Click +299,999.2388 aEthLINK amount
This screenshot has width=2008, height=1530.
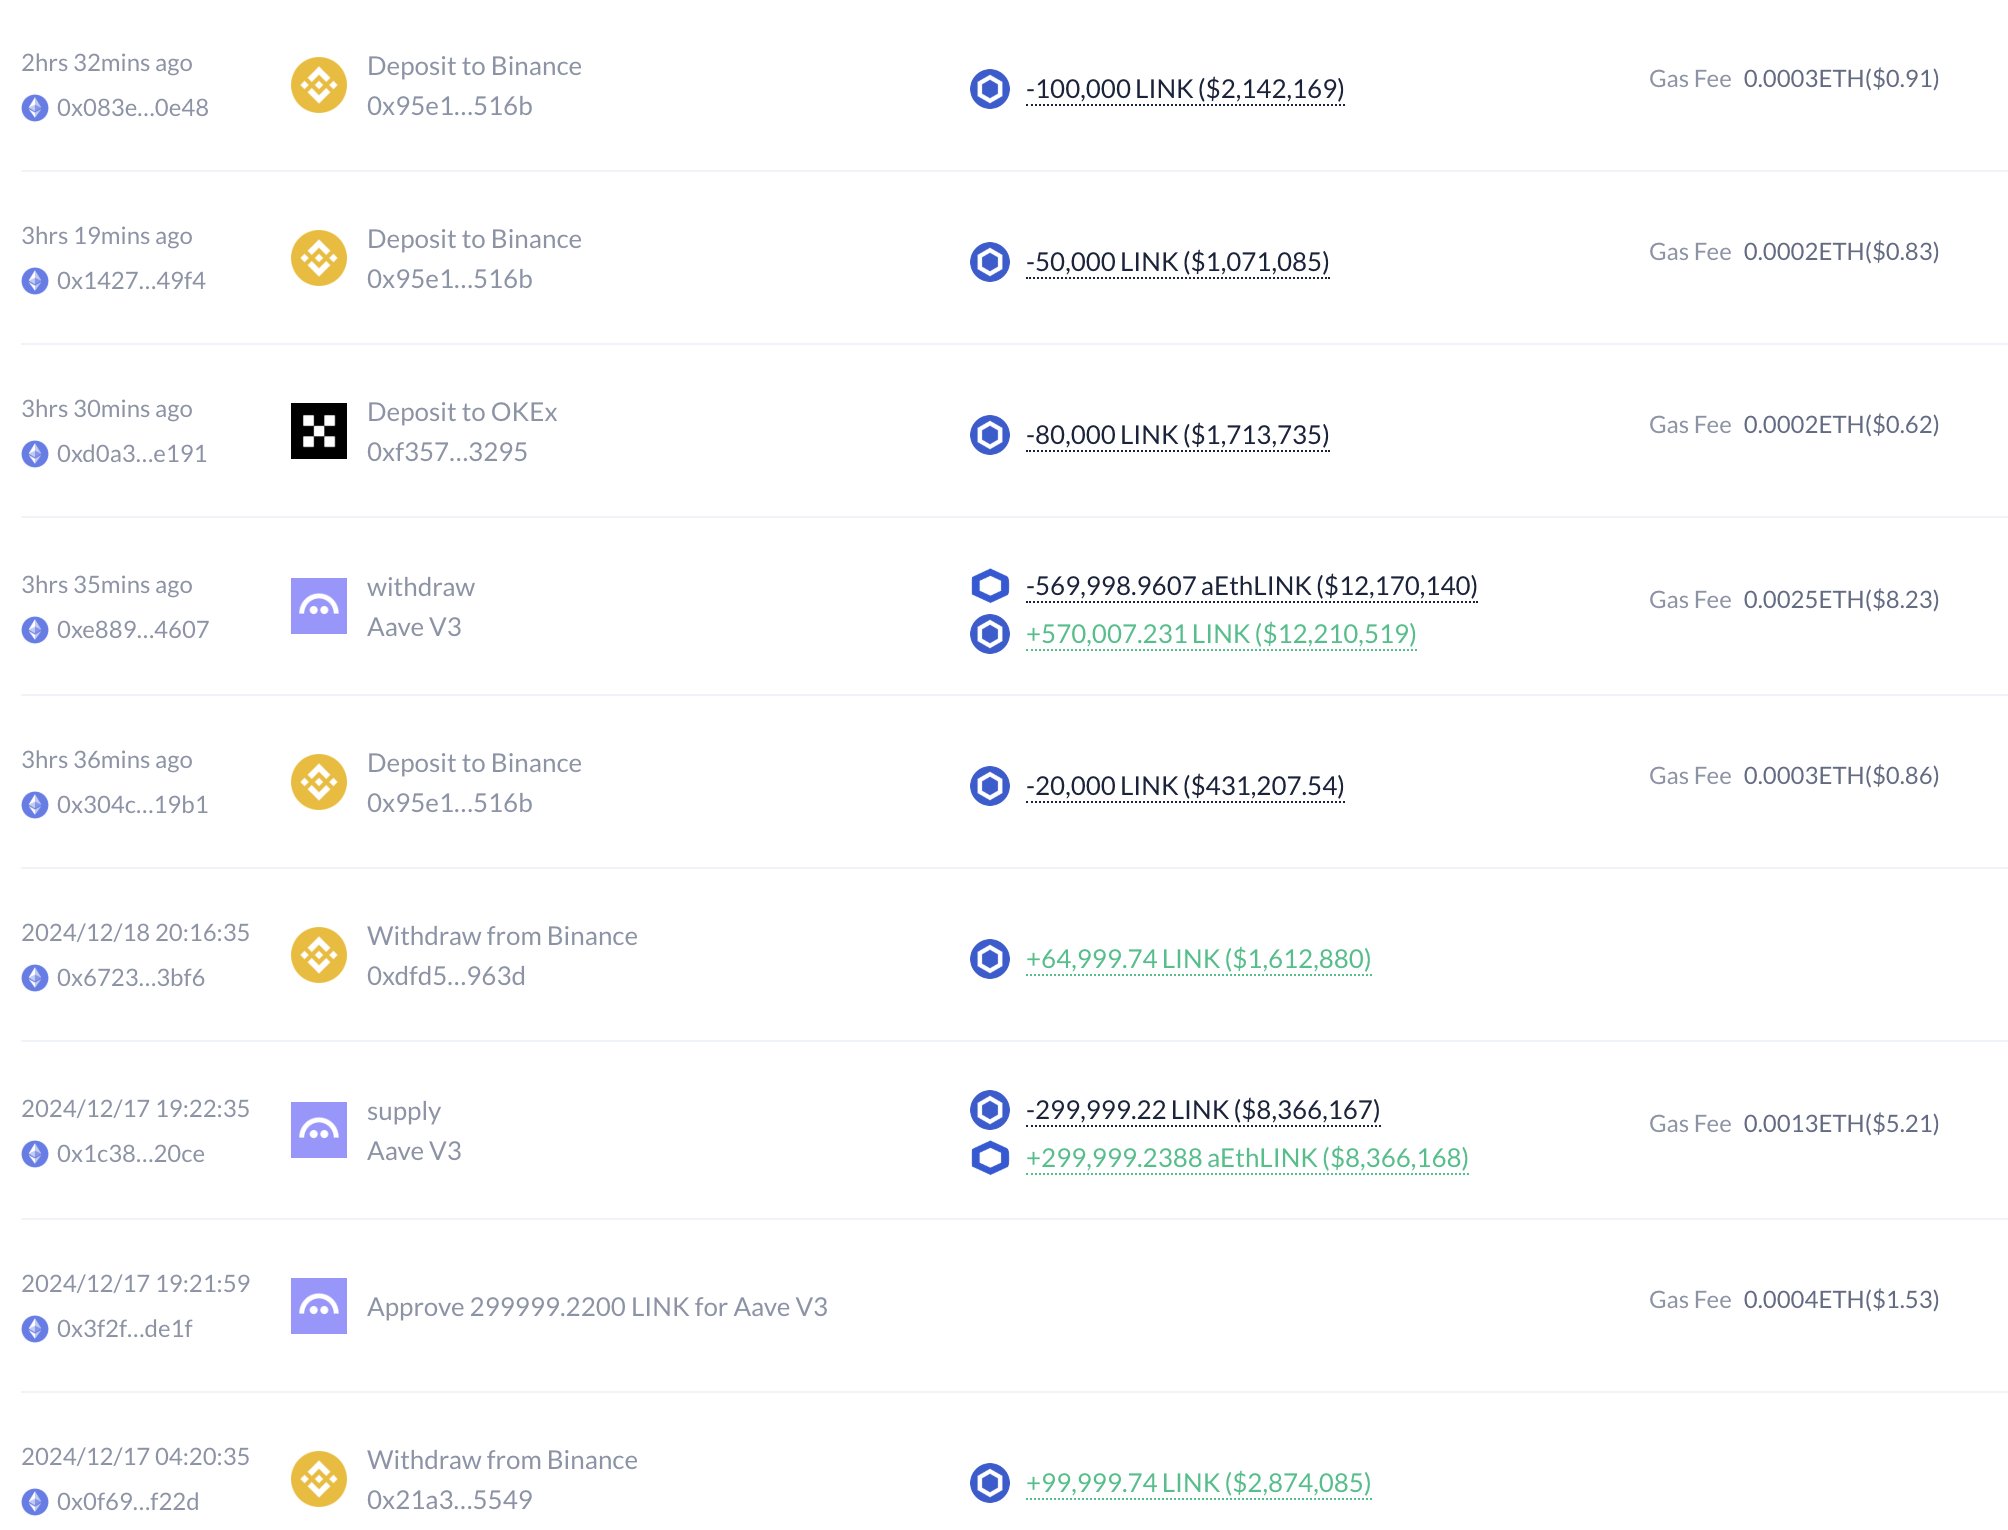point(1247,1158)
